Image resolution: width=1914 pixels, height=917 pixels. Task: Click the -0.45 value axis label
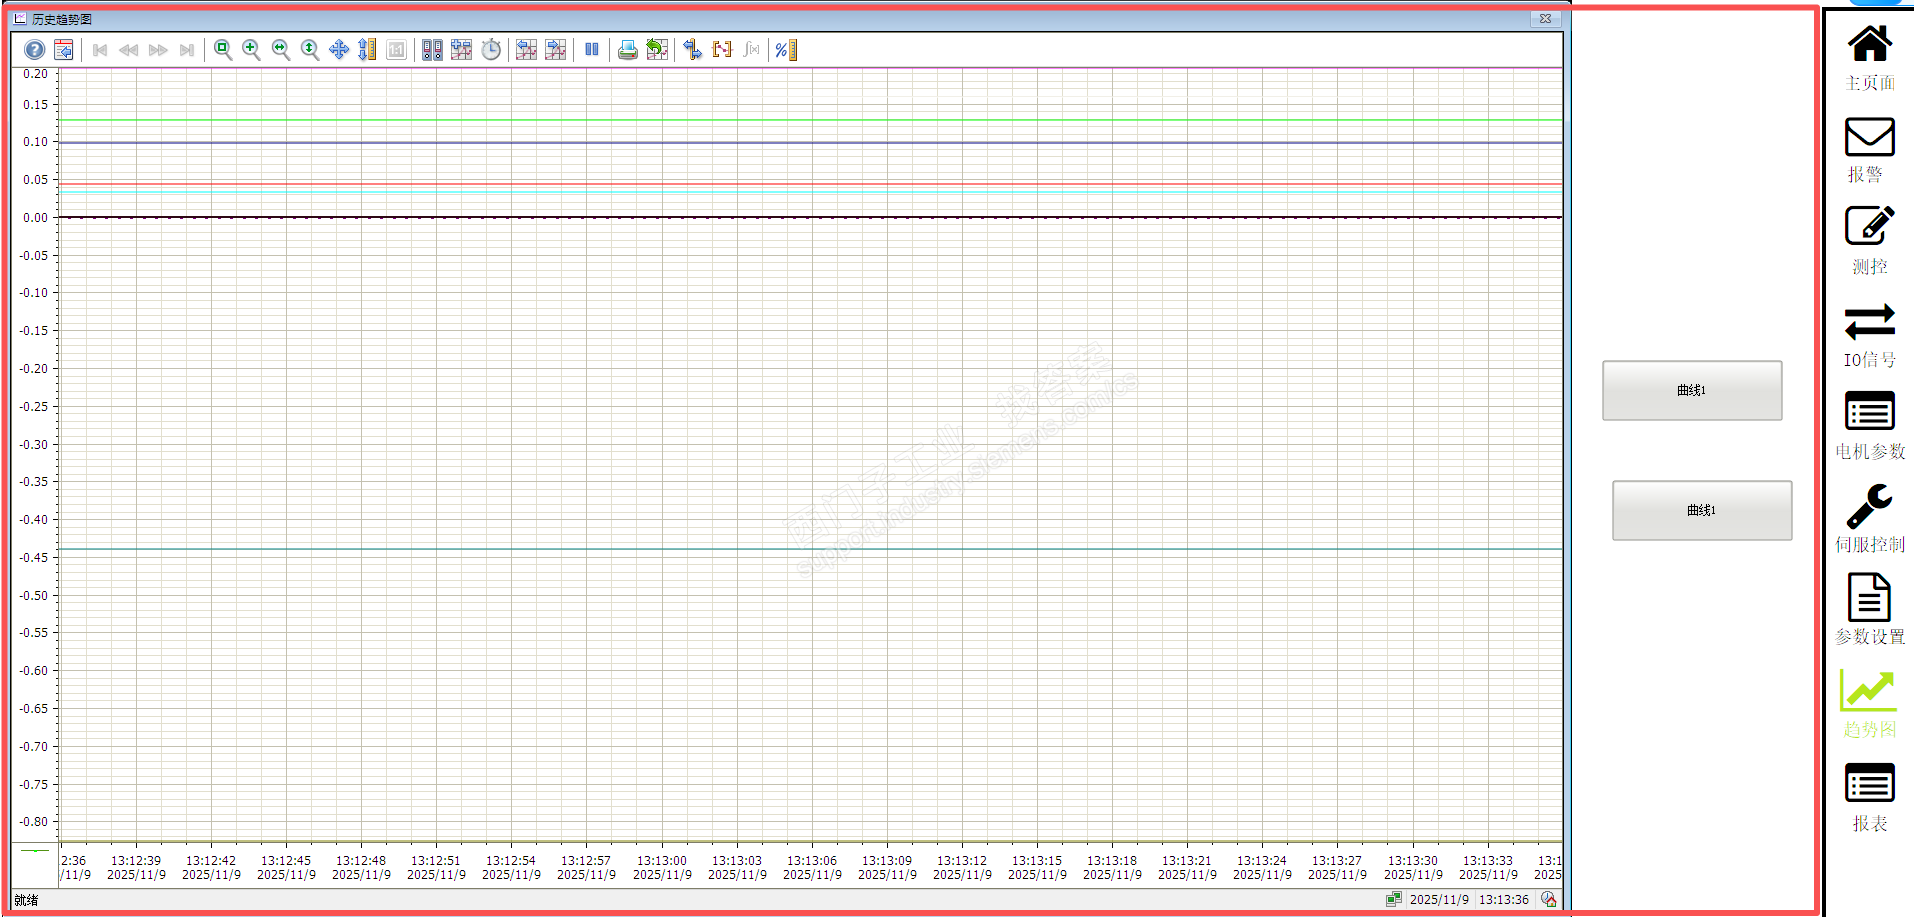click(34, 557)
